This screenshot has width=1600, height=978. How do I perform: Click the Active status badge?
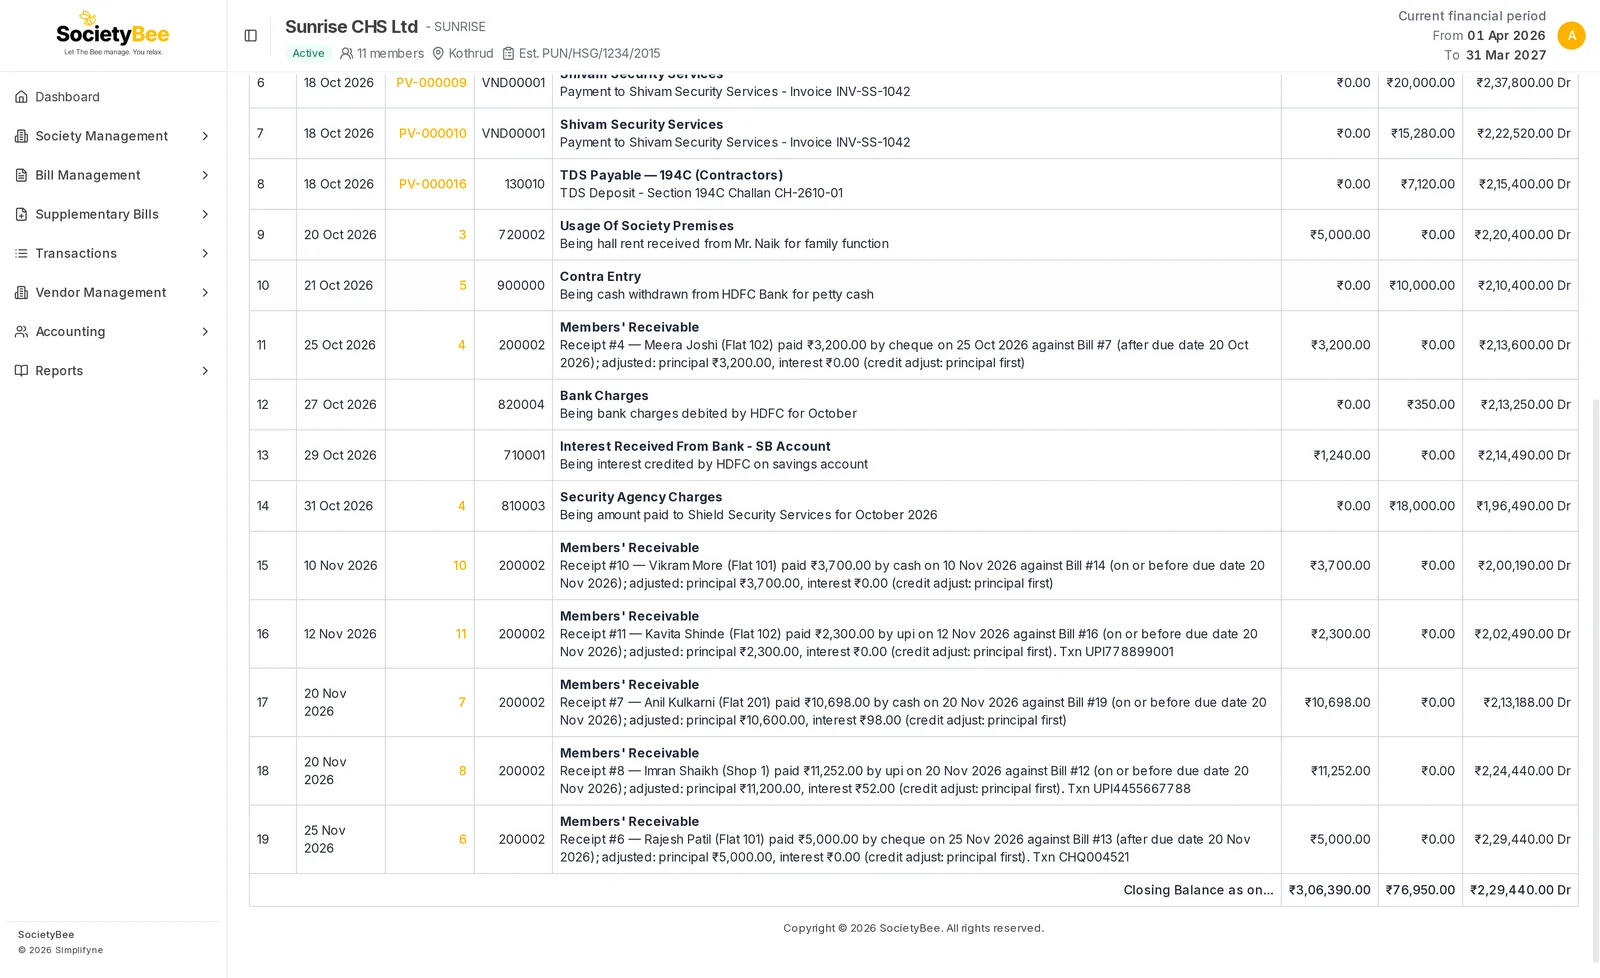[308, 53]
